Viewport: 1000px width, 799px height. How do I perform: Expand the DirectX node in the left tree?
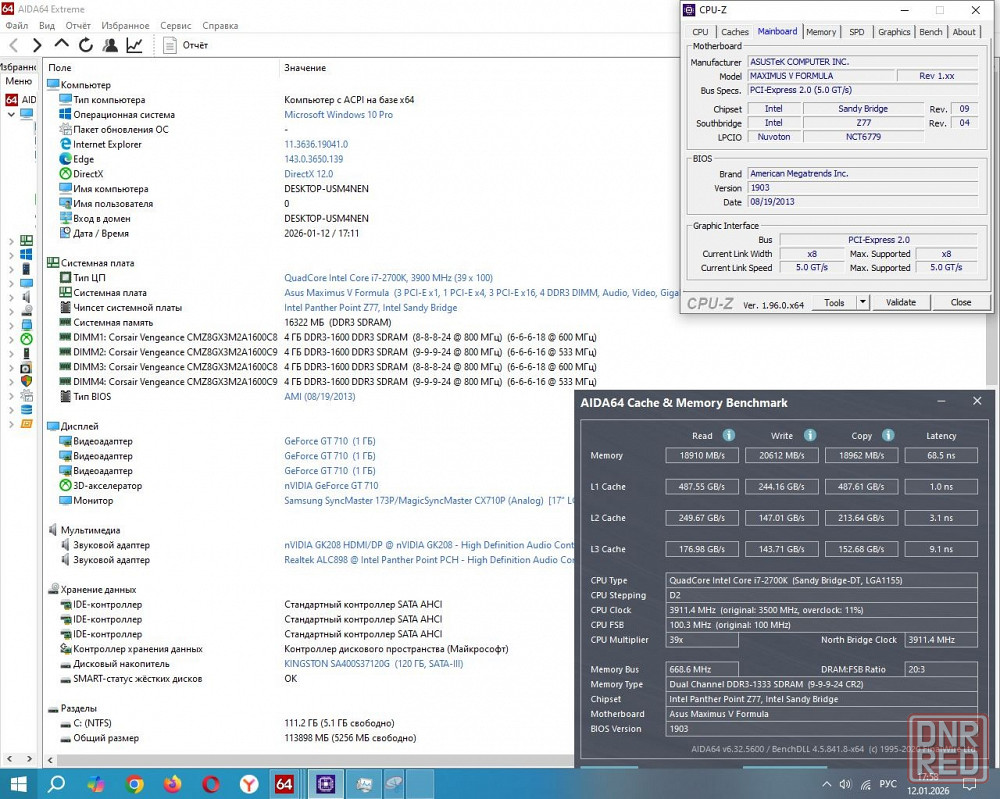(12, 339)
